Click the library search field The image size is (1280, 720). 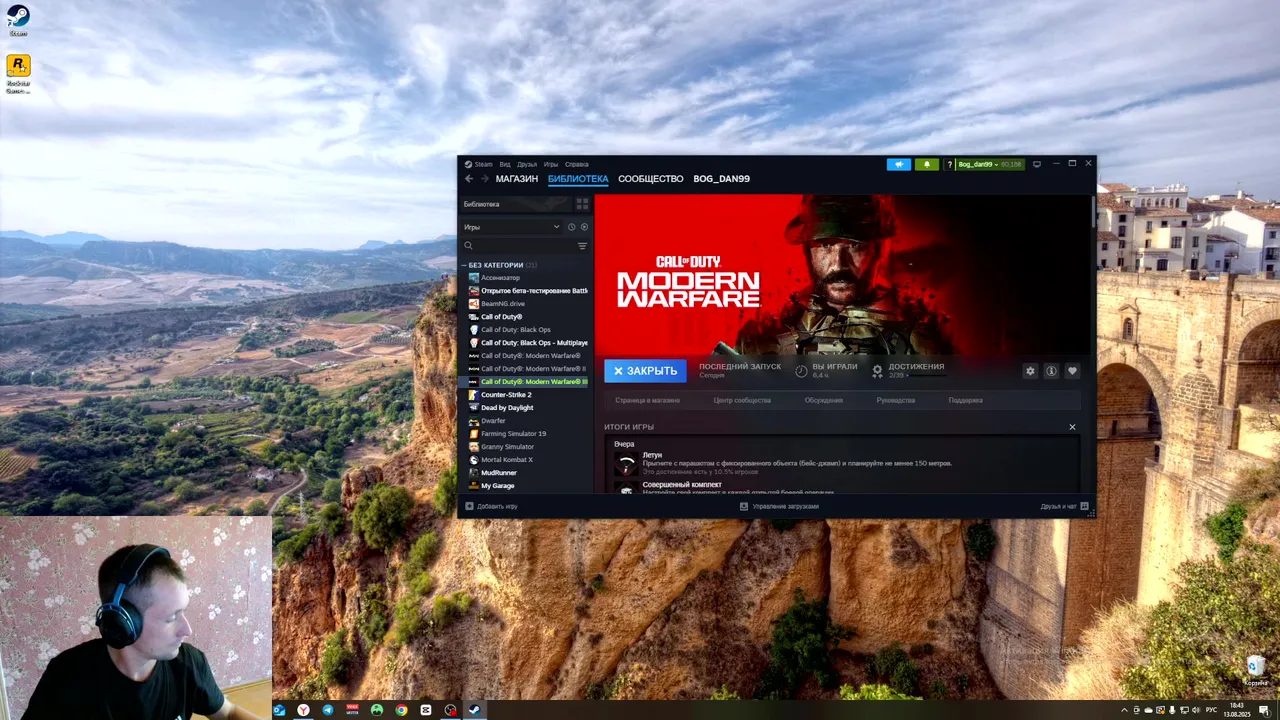tap(517, 246)
